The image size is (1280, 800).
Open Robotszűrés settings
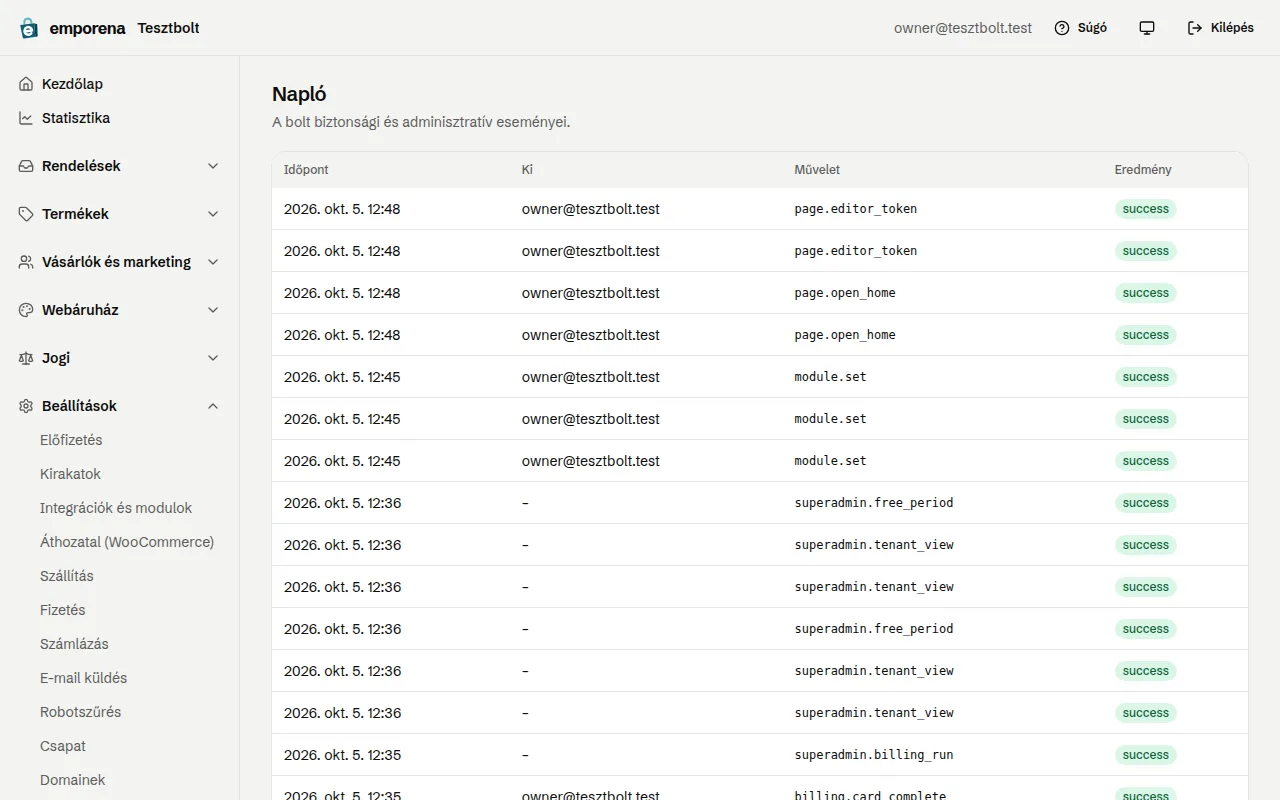(81, 712)
